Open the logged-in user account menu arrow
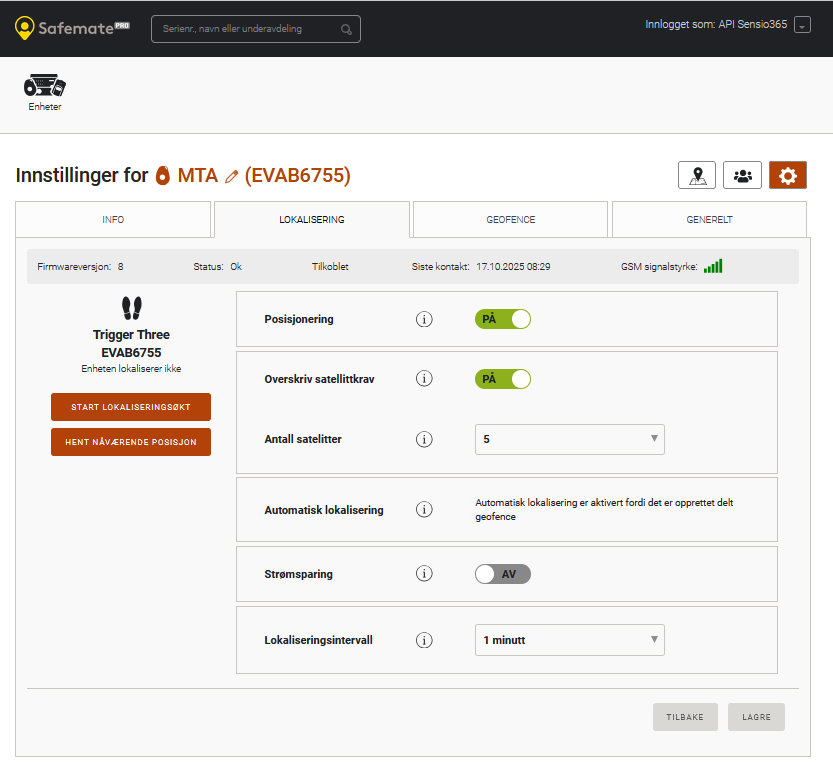833x765 pixels. coord(802,26)
